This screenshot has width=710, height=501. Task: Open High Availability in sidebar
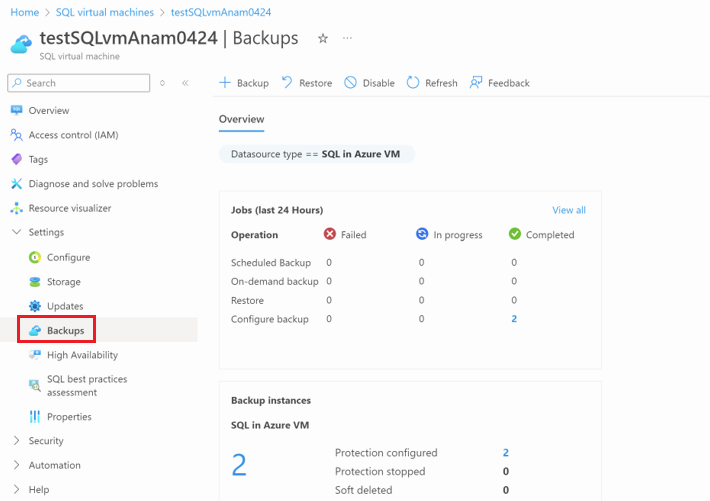[82, 355]
